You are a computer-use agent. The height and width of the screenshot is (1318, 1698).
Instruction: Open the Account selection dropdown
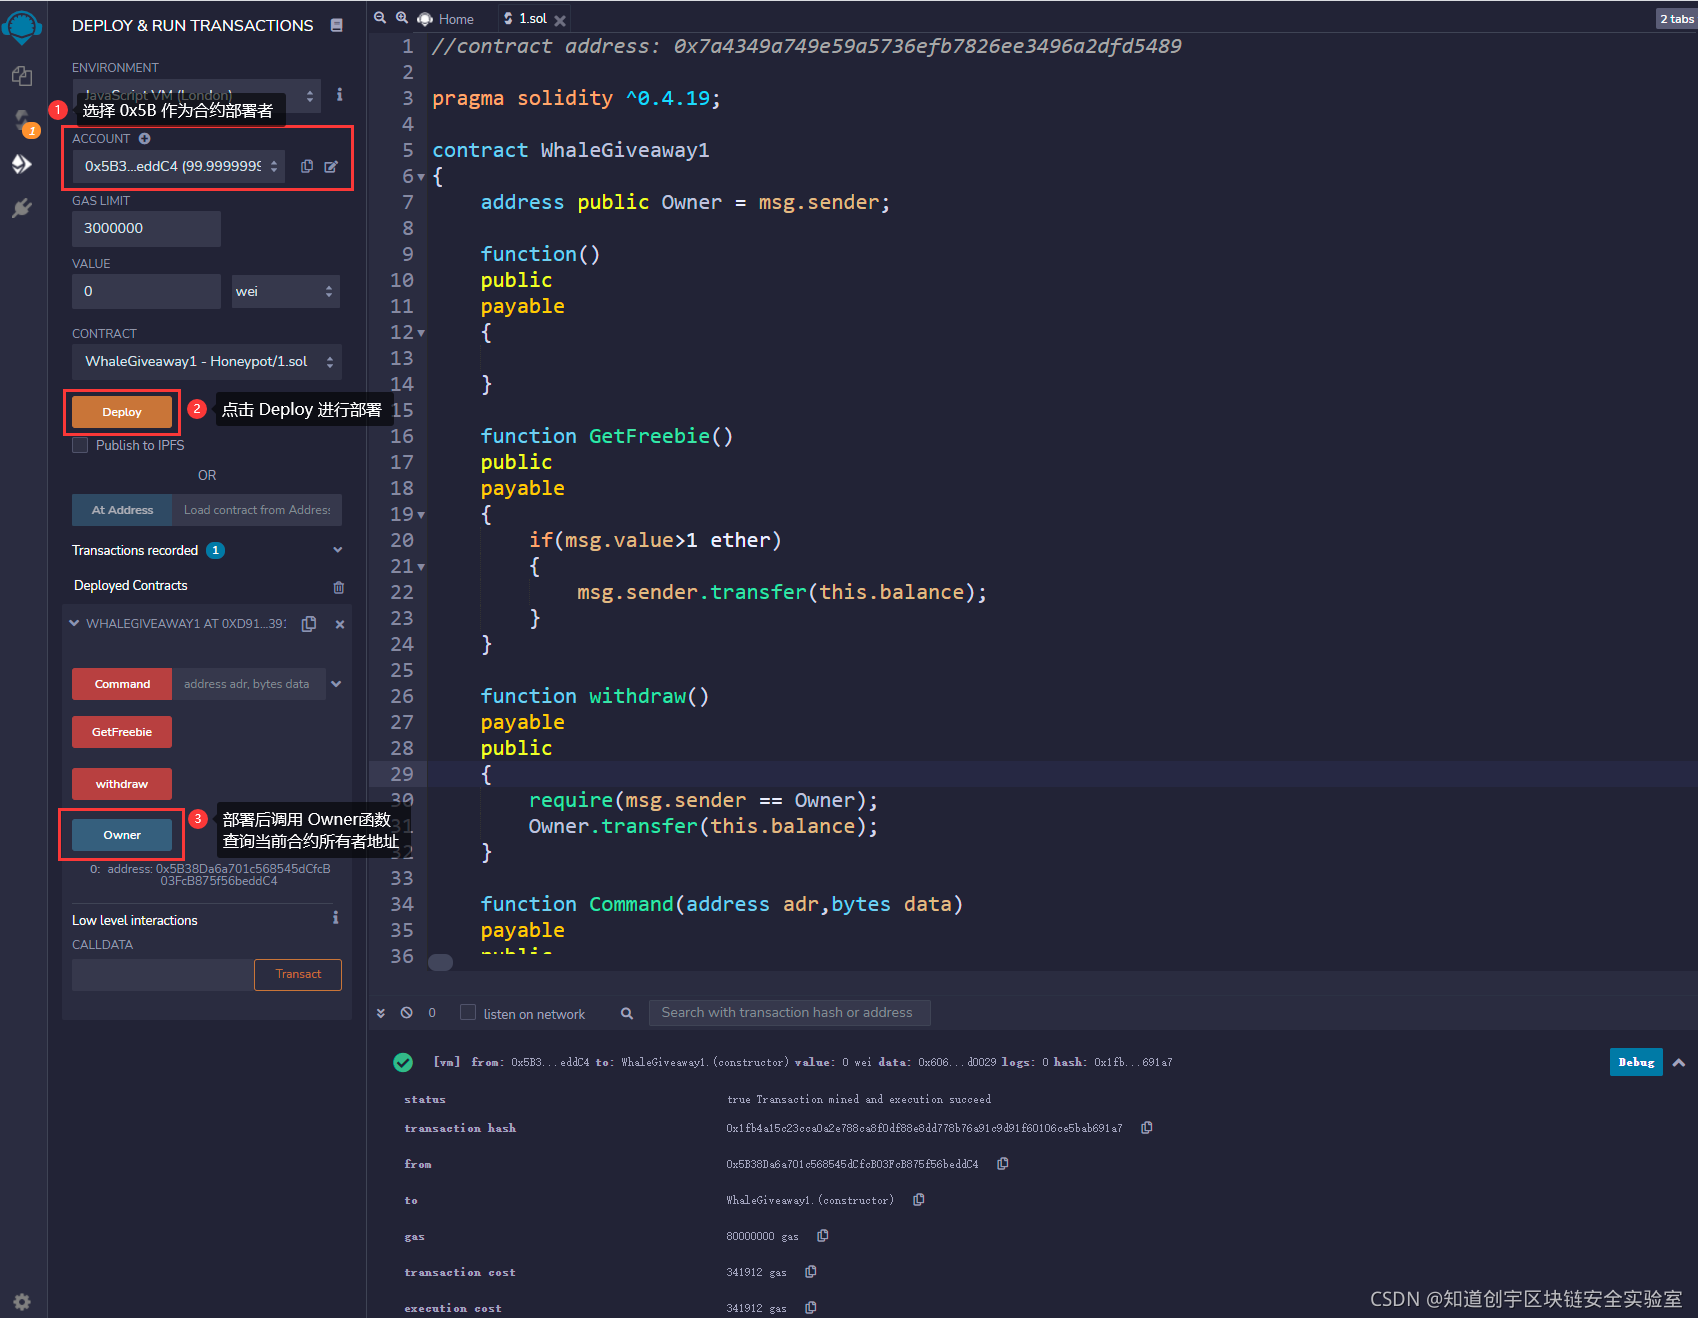tap(178, 166)
